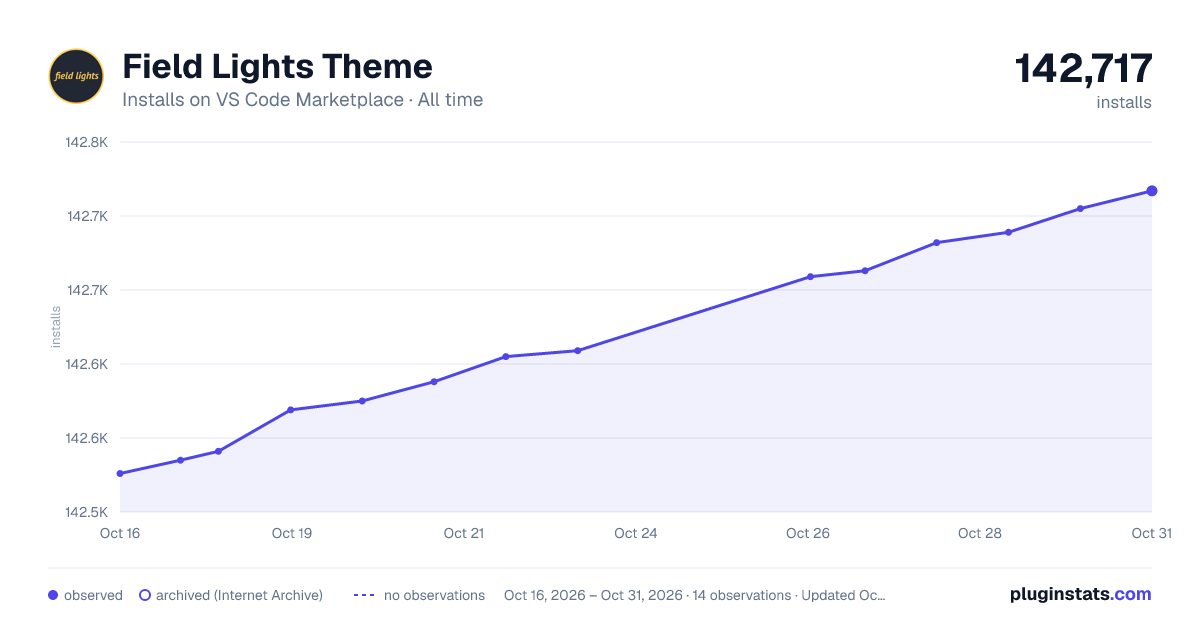Click the no observations dashed-line marker
This screenshot has height=630, width=1200.
[x=364, y=595]
